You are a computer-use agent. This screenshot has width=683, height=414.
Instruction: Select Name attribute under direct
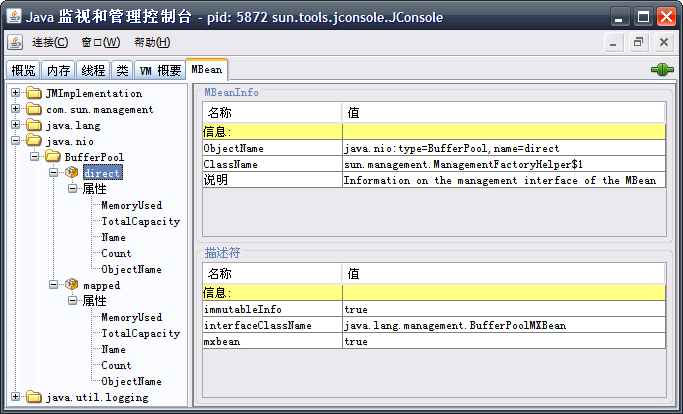point(113,238)
